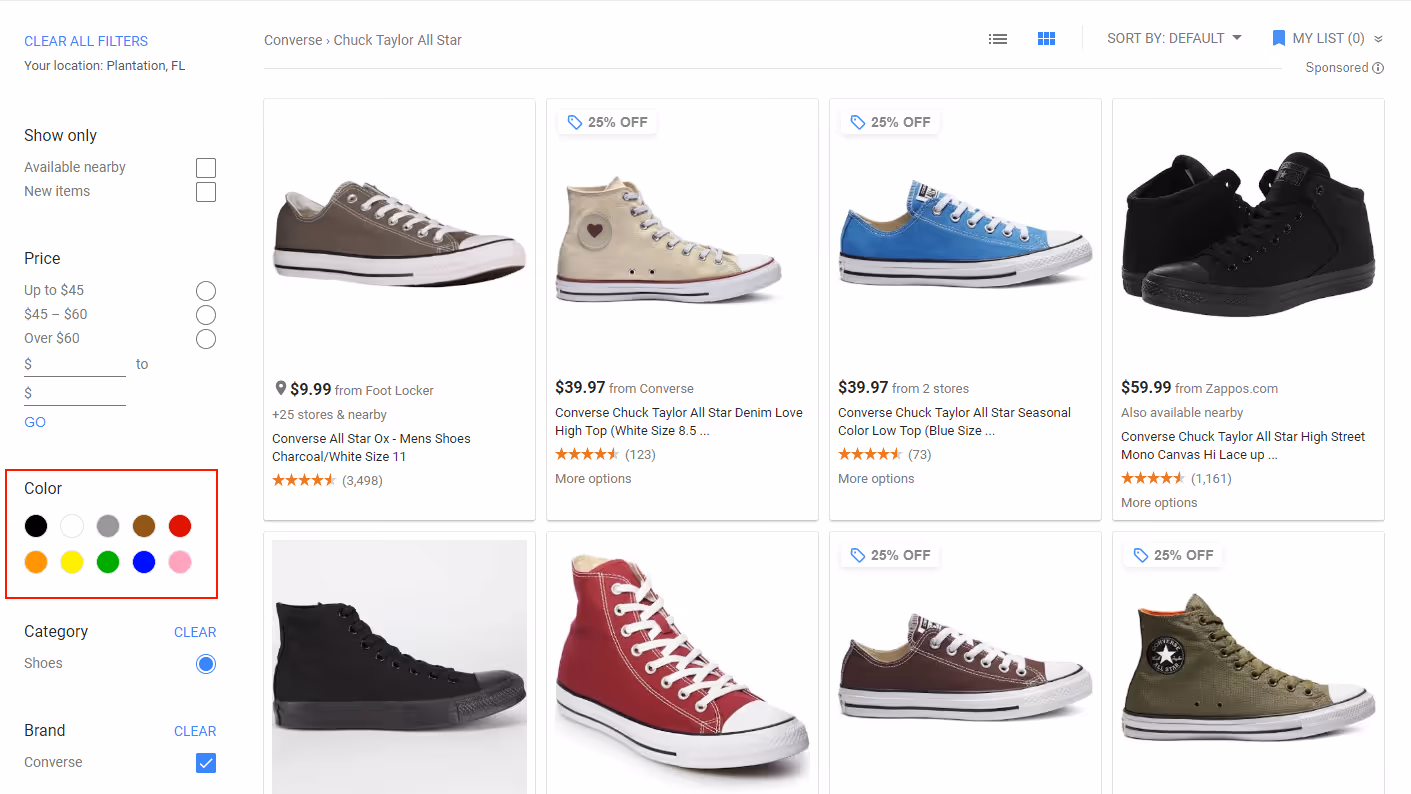The width and height of the screenshot is (1411, 794).
Task: Open the cream heart high top image
Action: point(668,240)
